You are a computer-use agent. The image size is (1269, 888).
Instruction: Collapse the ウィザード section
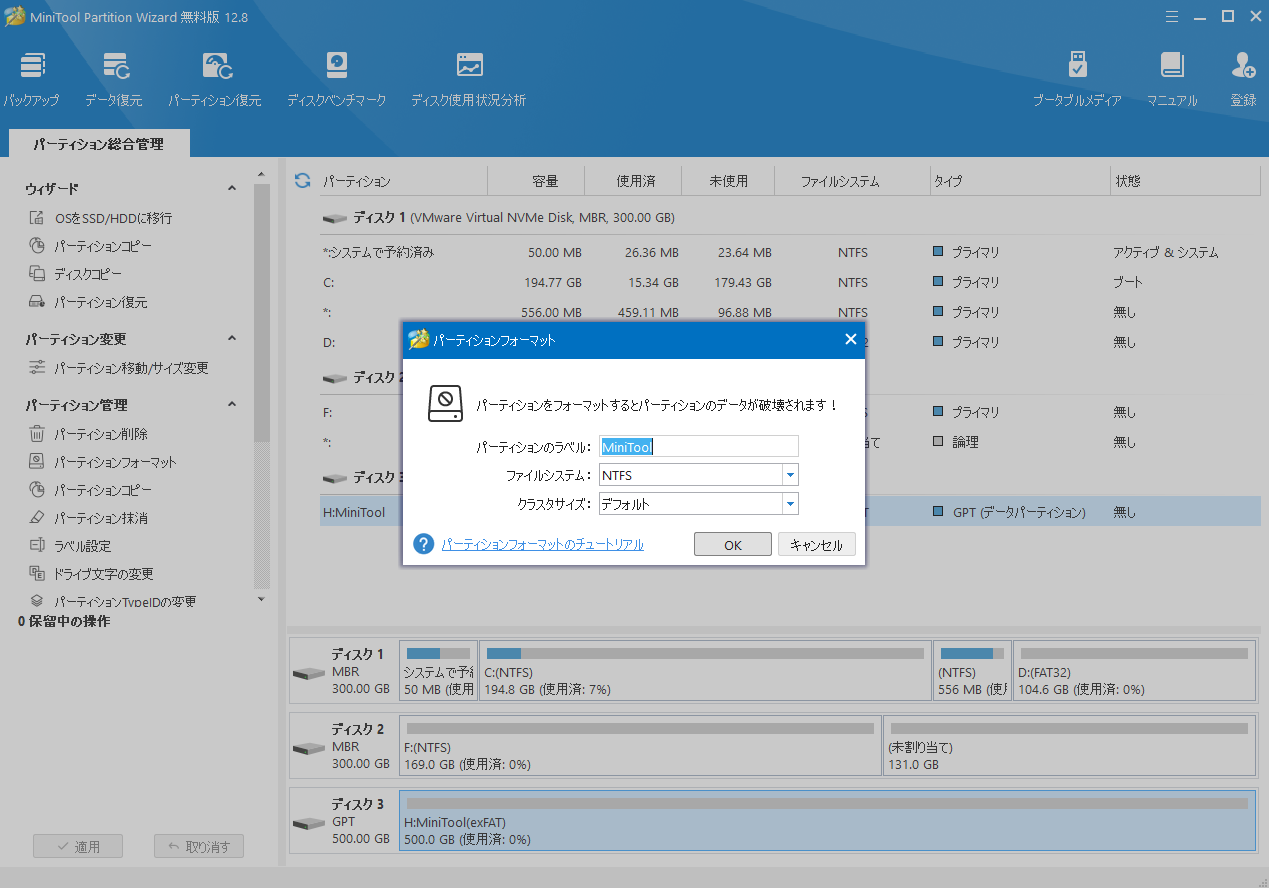[x=231, y=187]
